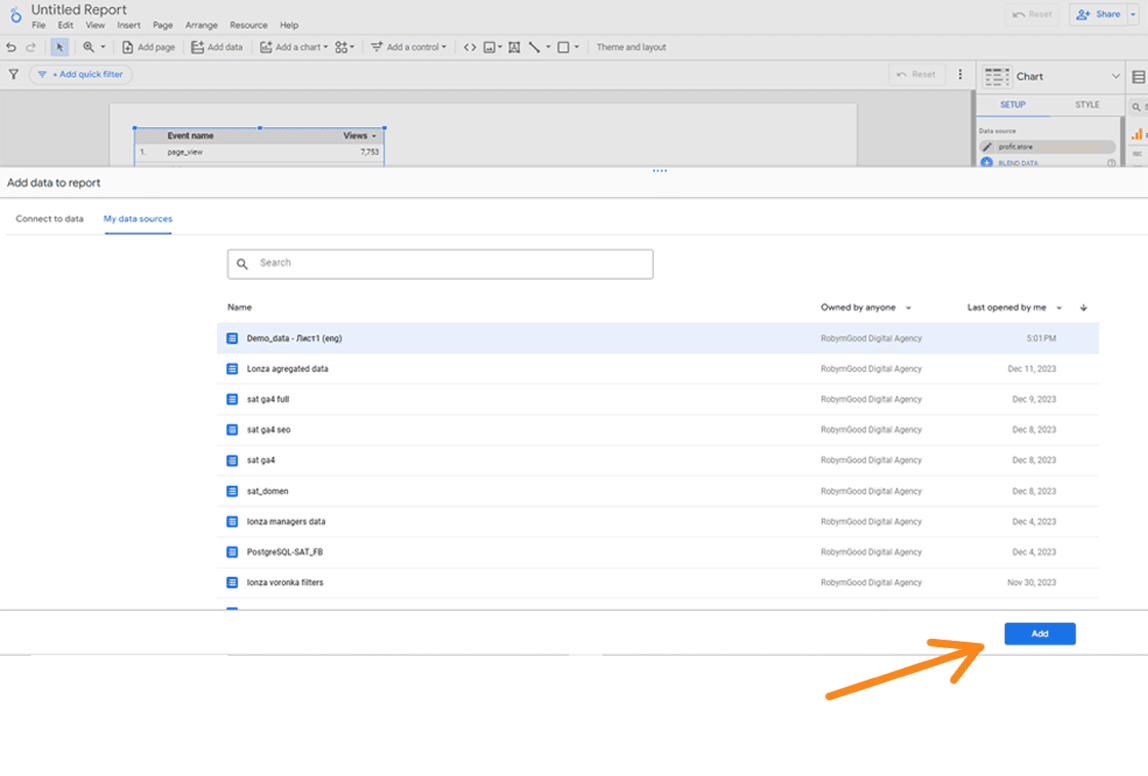Screen dimensions: 1148x776
Task: Toggle the data panel icon
Action: [1138, 77]
